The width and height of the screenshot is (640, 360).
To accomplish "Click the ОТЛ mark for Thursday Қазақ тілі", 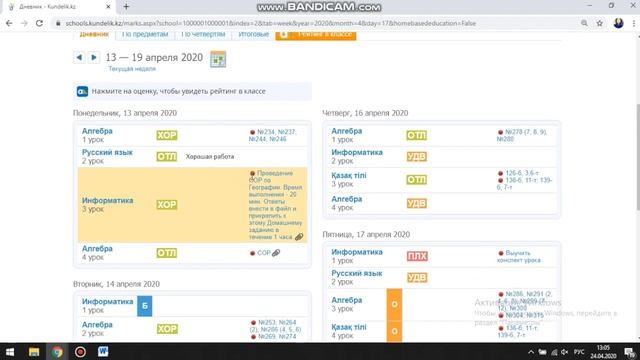I will click(x=417, y=180).
